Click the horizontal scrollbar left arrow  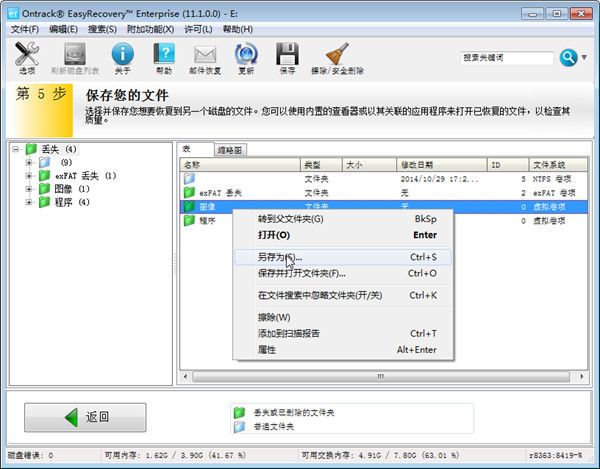click(186, 376)
